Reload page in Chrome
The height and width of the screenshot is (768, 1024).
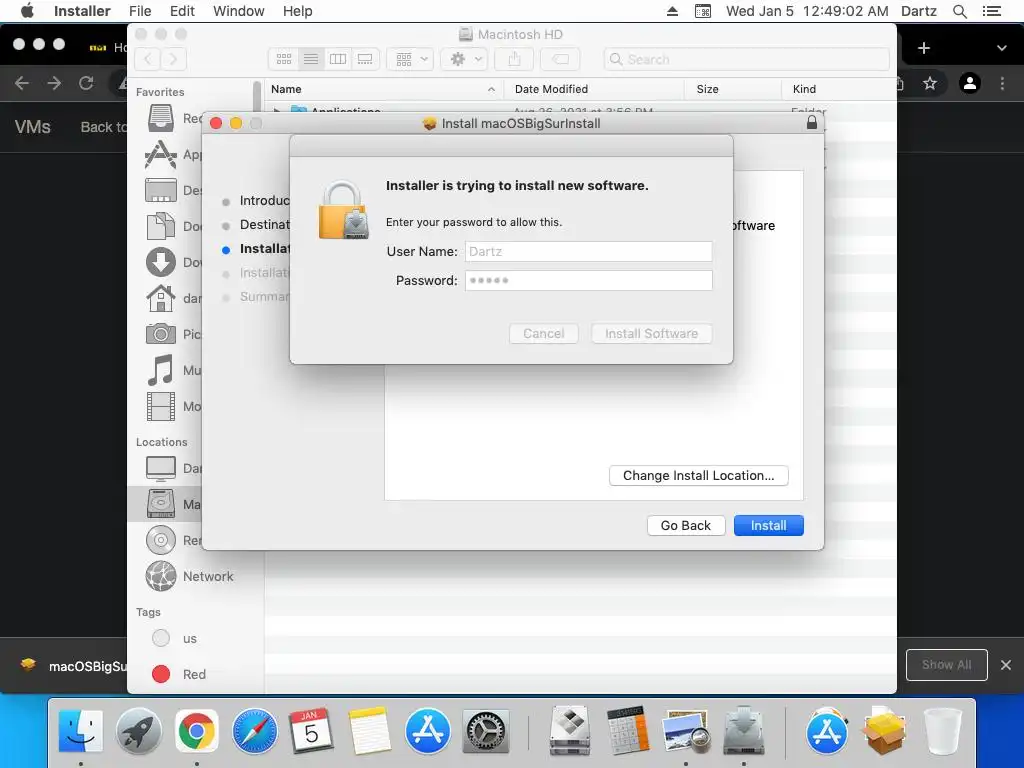(x=86, y=83)
